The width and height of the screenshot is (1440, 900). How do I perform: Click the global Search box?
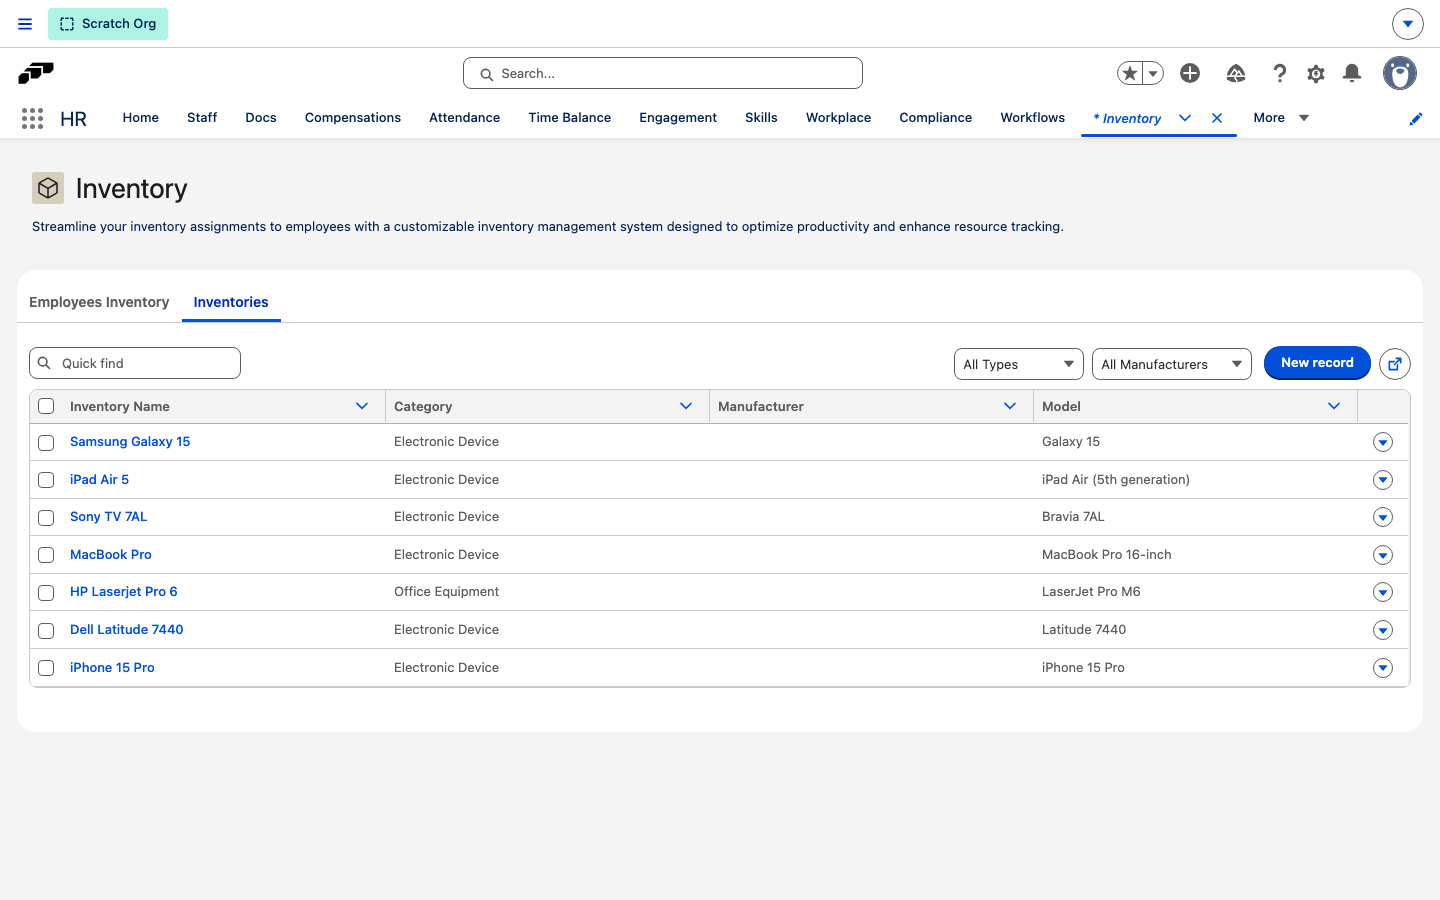click(x=663, y=73)
